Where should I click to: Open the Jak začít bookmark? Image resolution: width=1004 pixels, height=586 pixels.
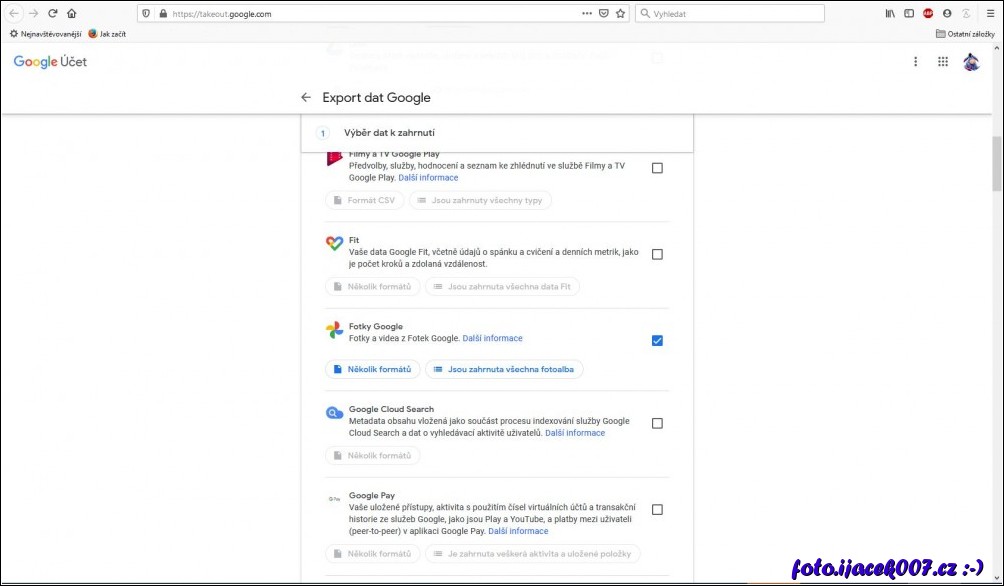[107, 34]
